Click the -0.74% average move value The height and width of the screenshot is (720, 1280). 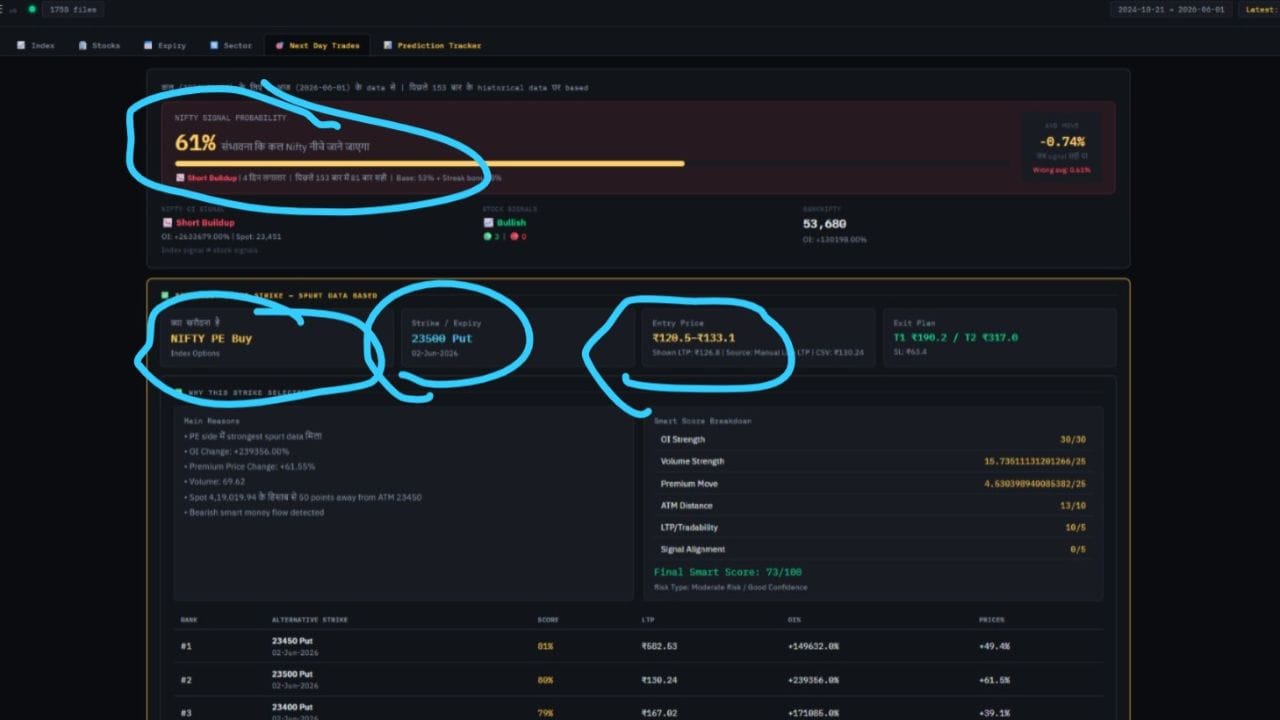tap(1062, 142)
